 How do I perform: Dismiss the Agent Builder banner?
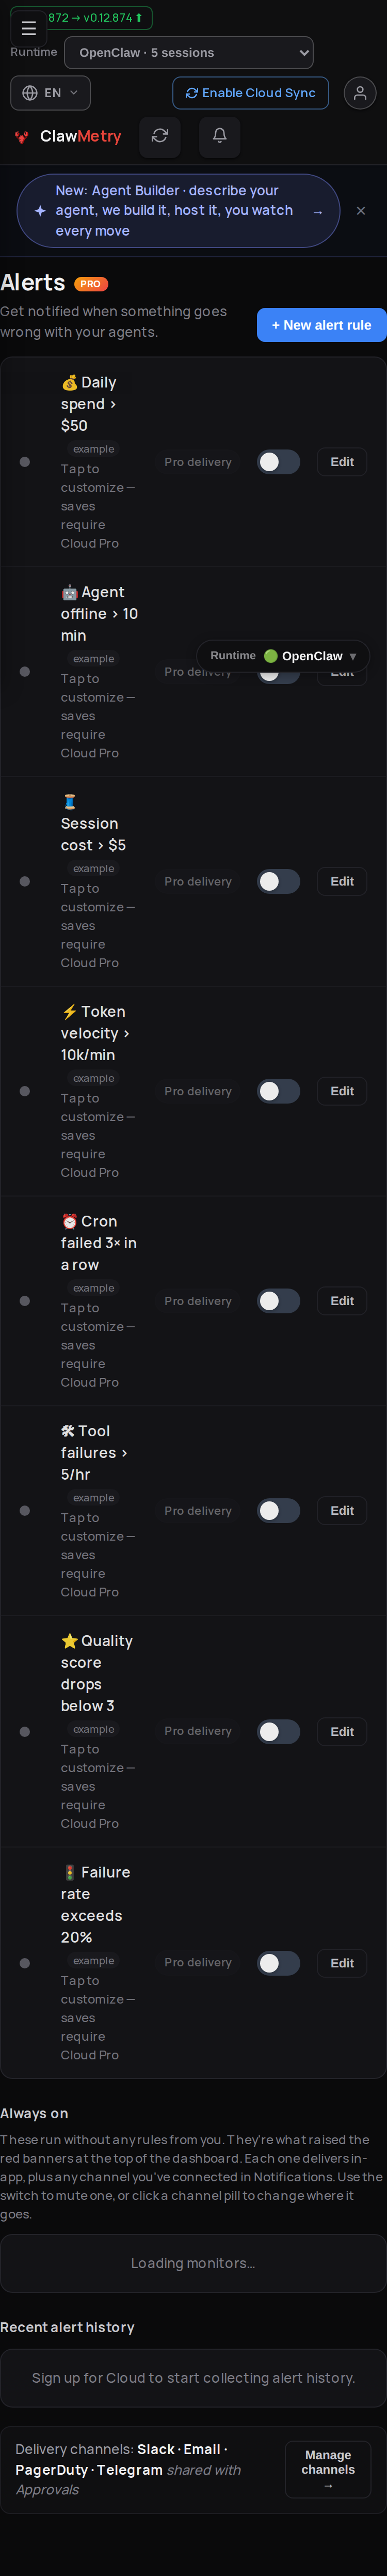tap(361, 211)
